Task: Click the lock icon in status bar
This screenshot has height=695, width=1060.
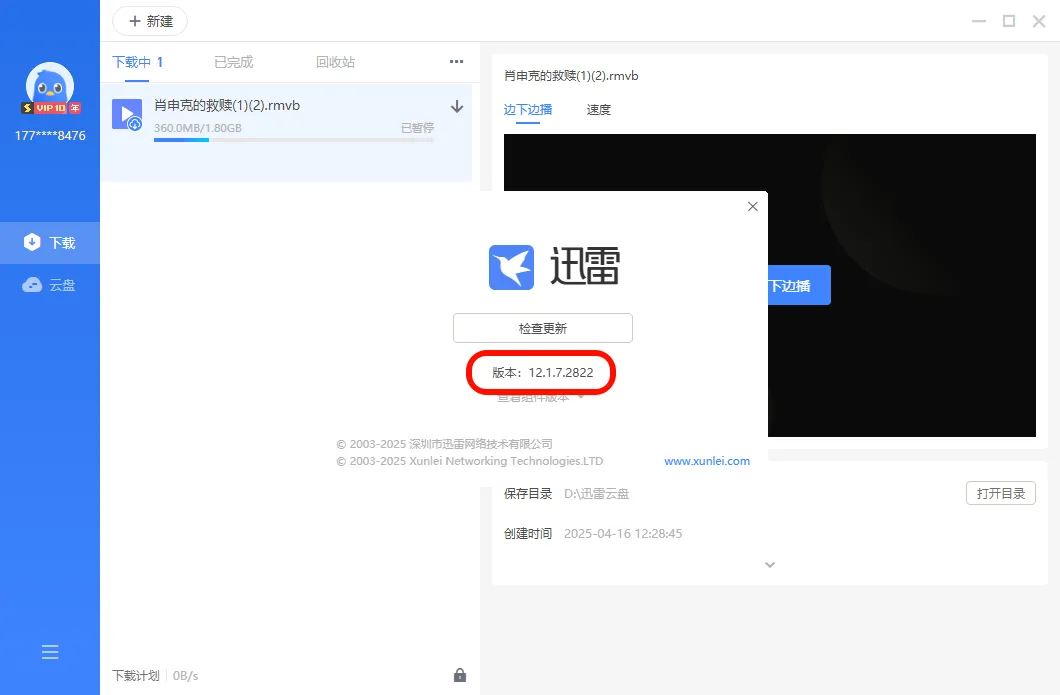Action: [x=460, y=675]
